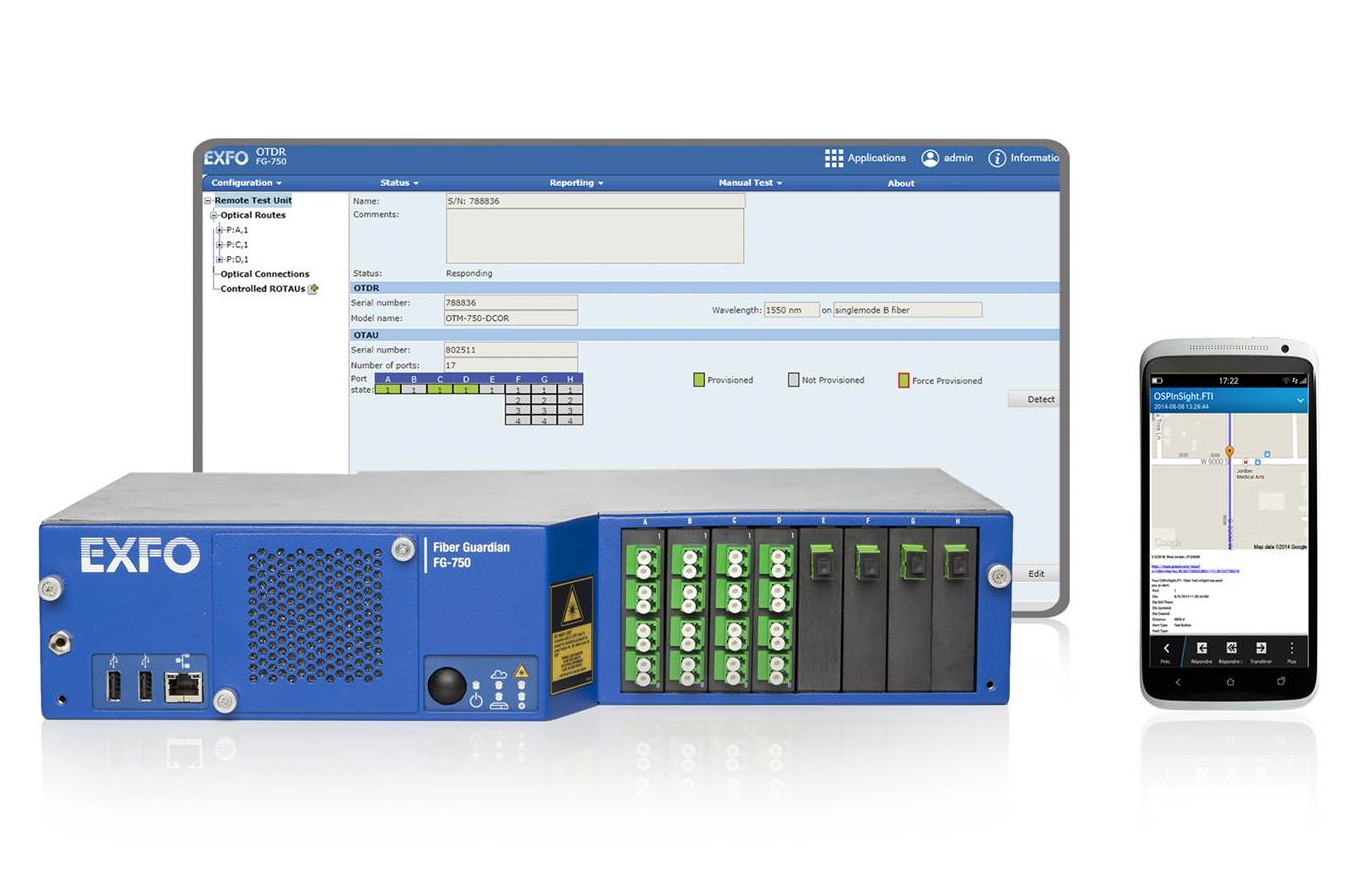Select port 4 cell in column H
This screenshot has height=874, width=1357.
click(x=570, y=421)
